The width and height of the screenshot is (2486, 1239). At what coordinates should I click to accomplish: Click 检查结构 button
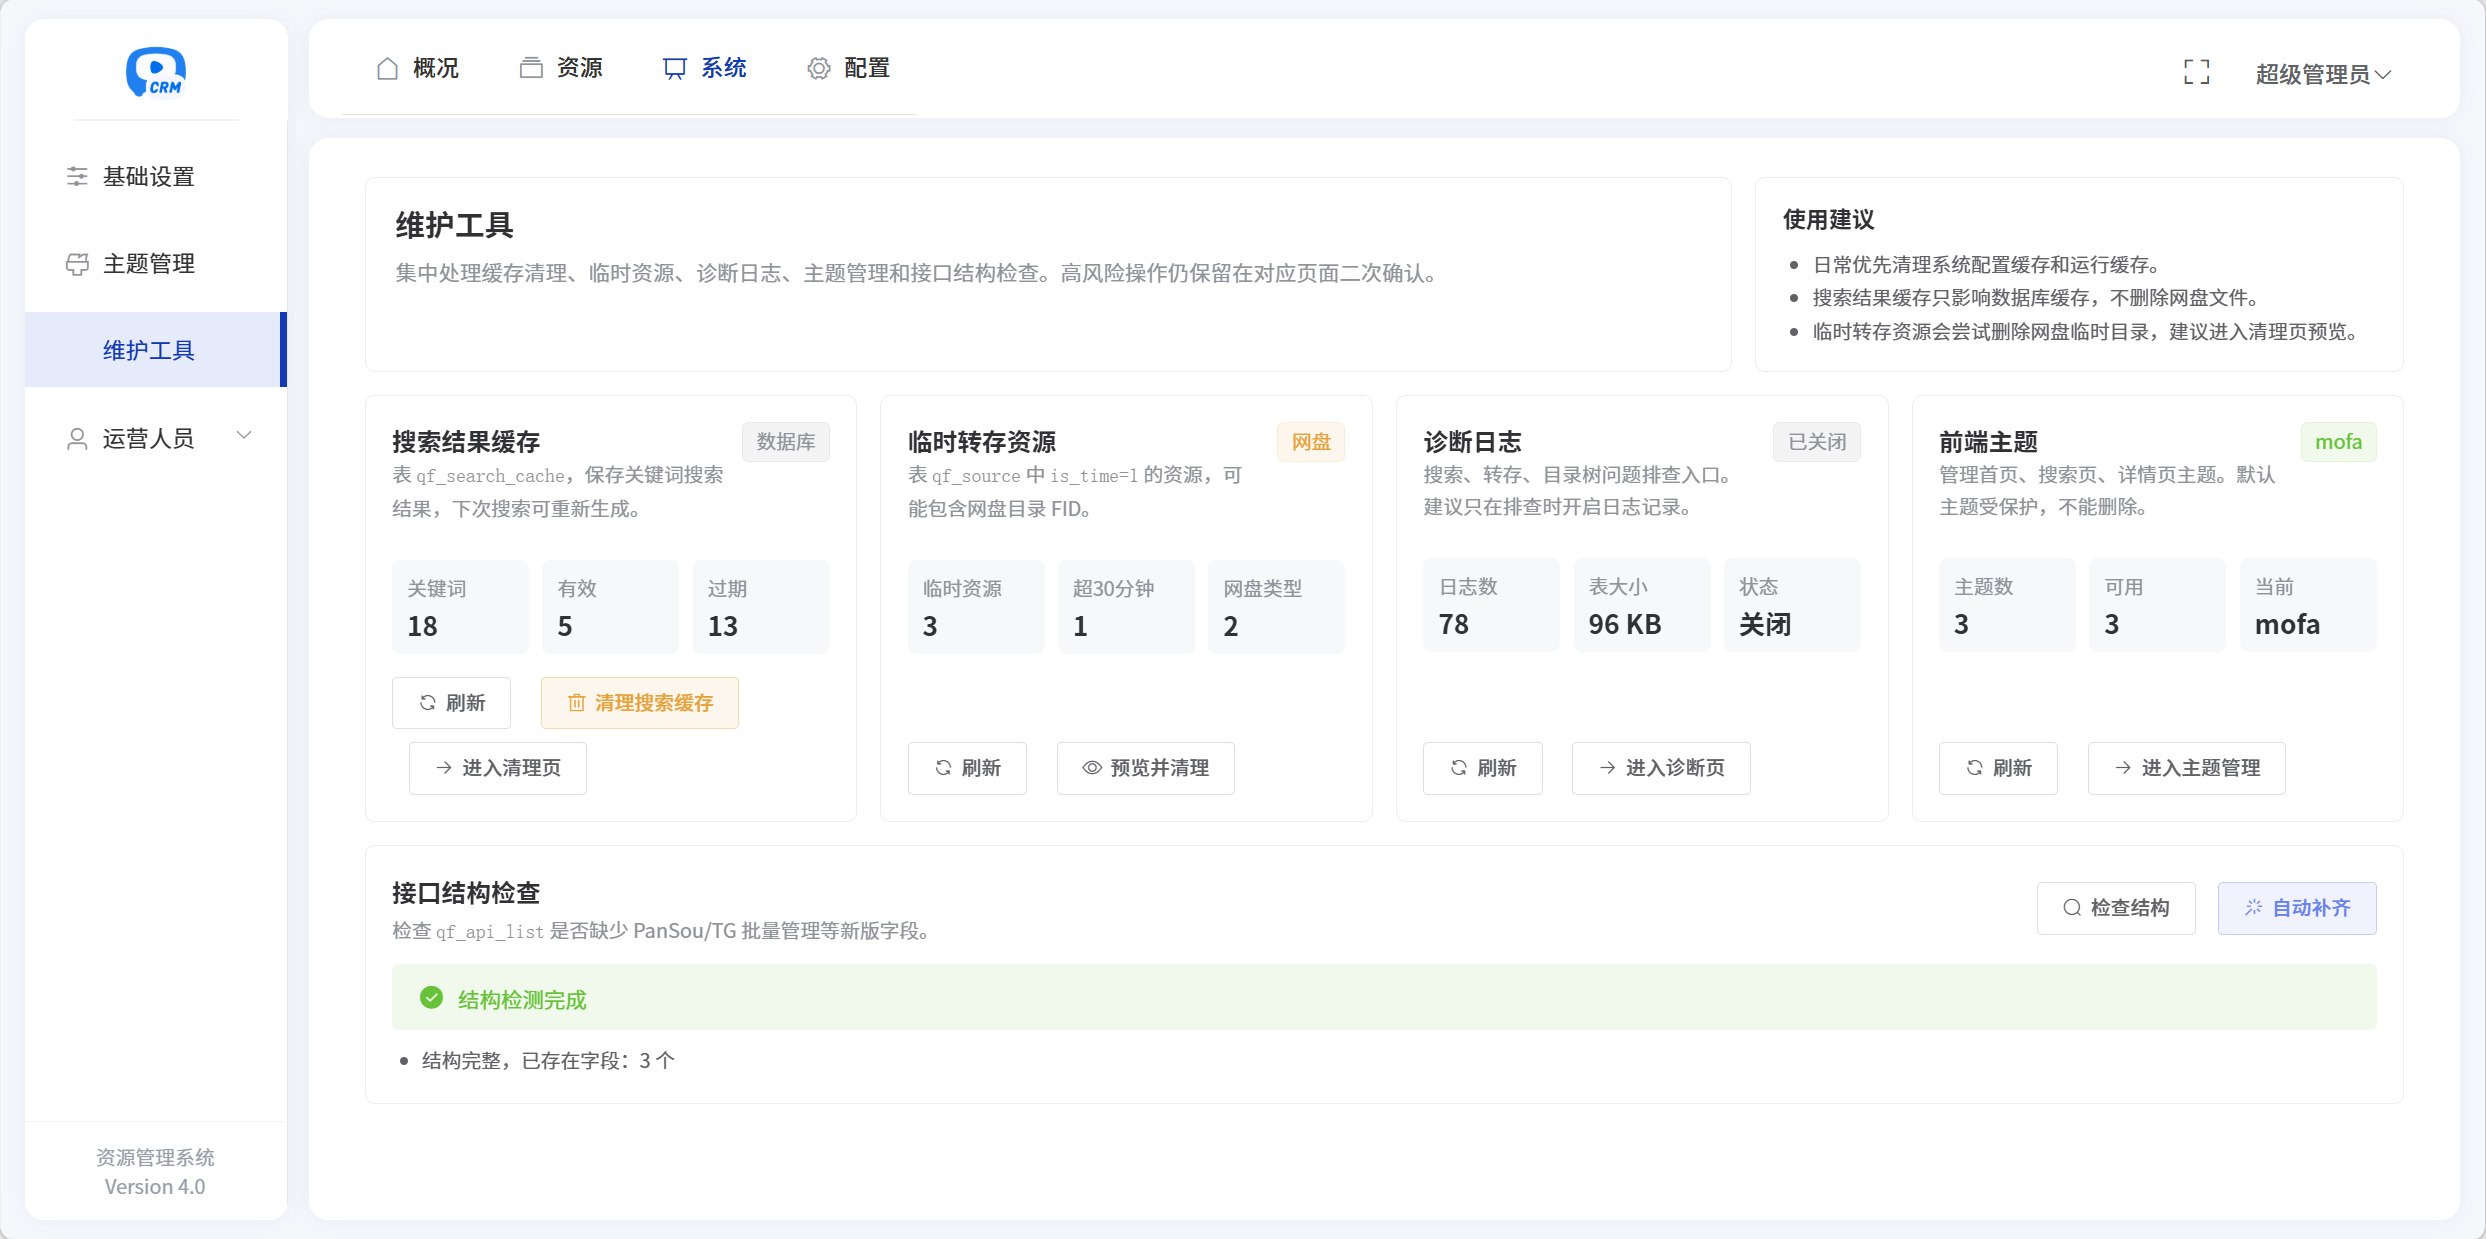coord(2116,908)
